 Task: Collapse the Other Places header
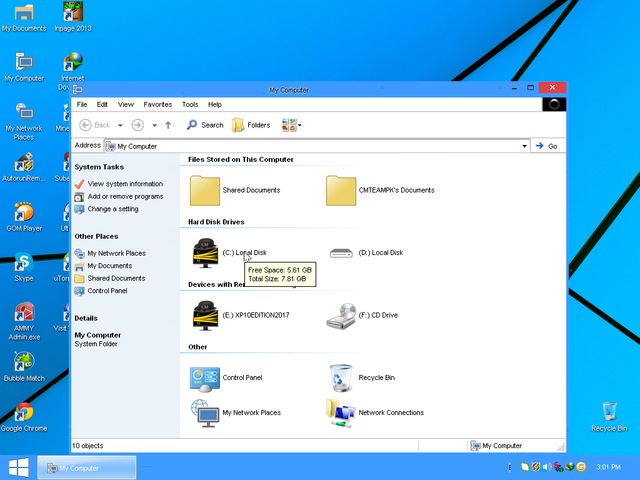96,236
